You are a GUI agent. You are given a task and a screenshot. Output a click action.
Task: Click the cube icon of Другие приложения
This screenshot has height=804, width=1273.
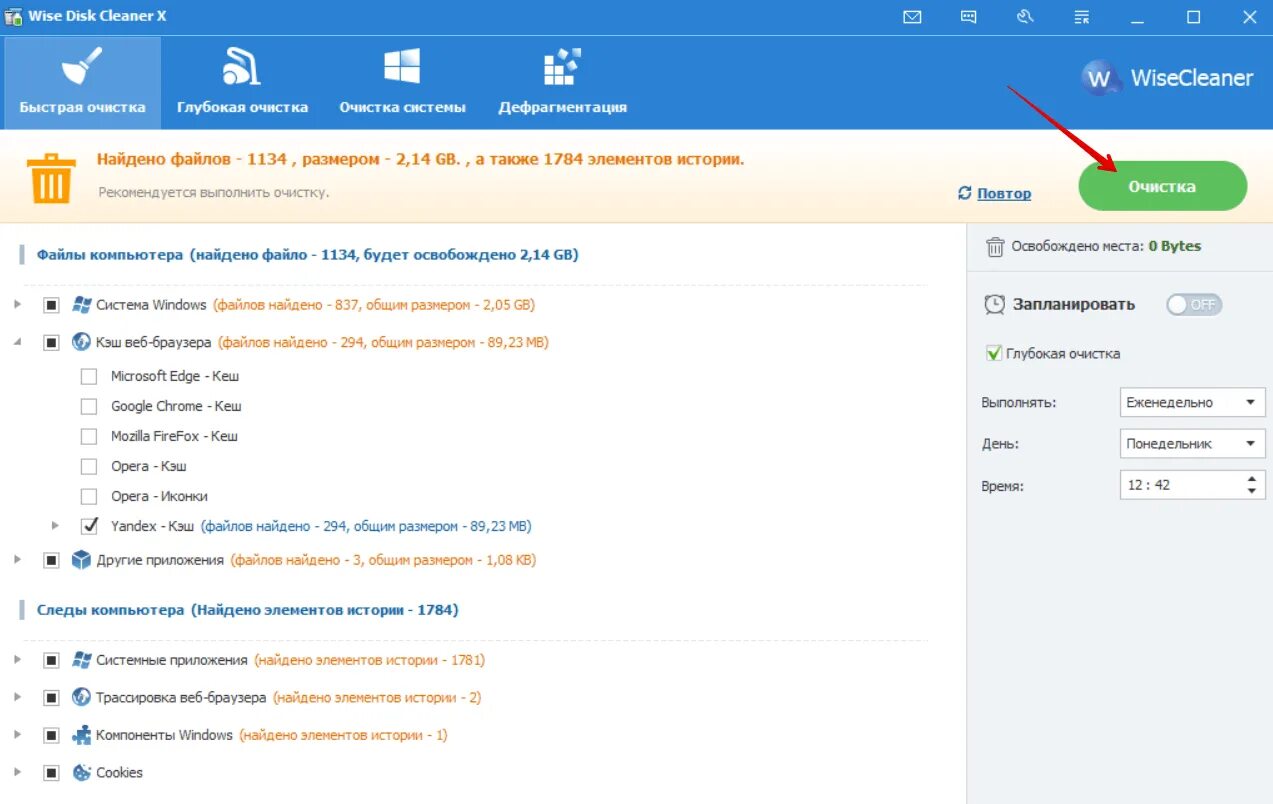point(81,560)
